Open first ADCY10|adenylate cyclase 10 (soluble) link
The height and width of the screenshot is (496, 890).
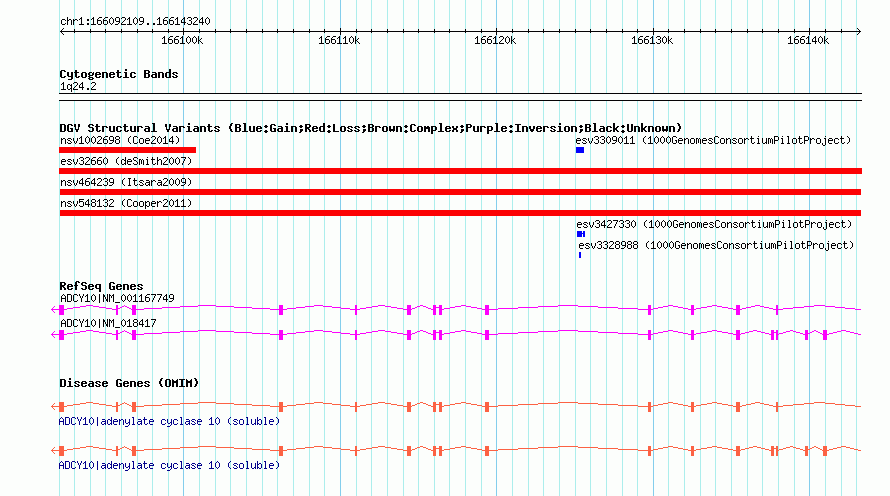(x=169, y=422)
